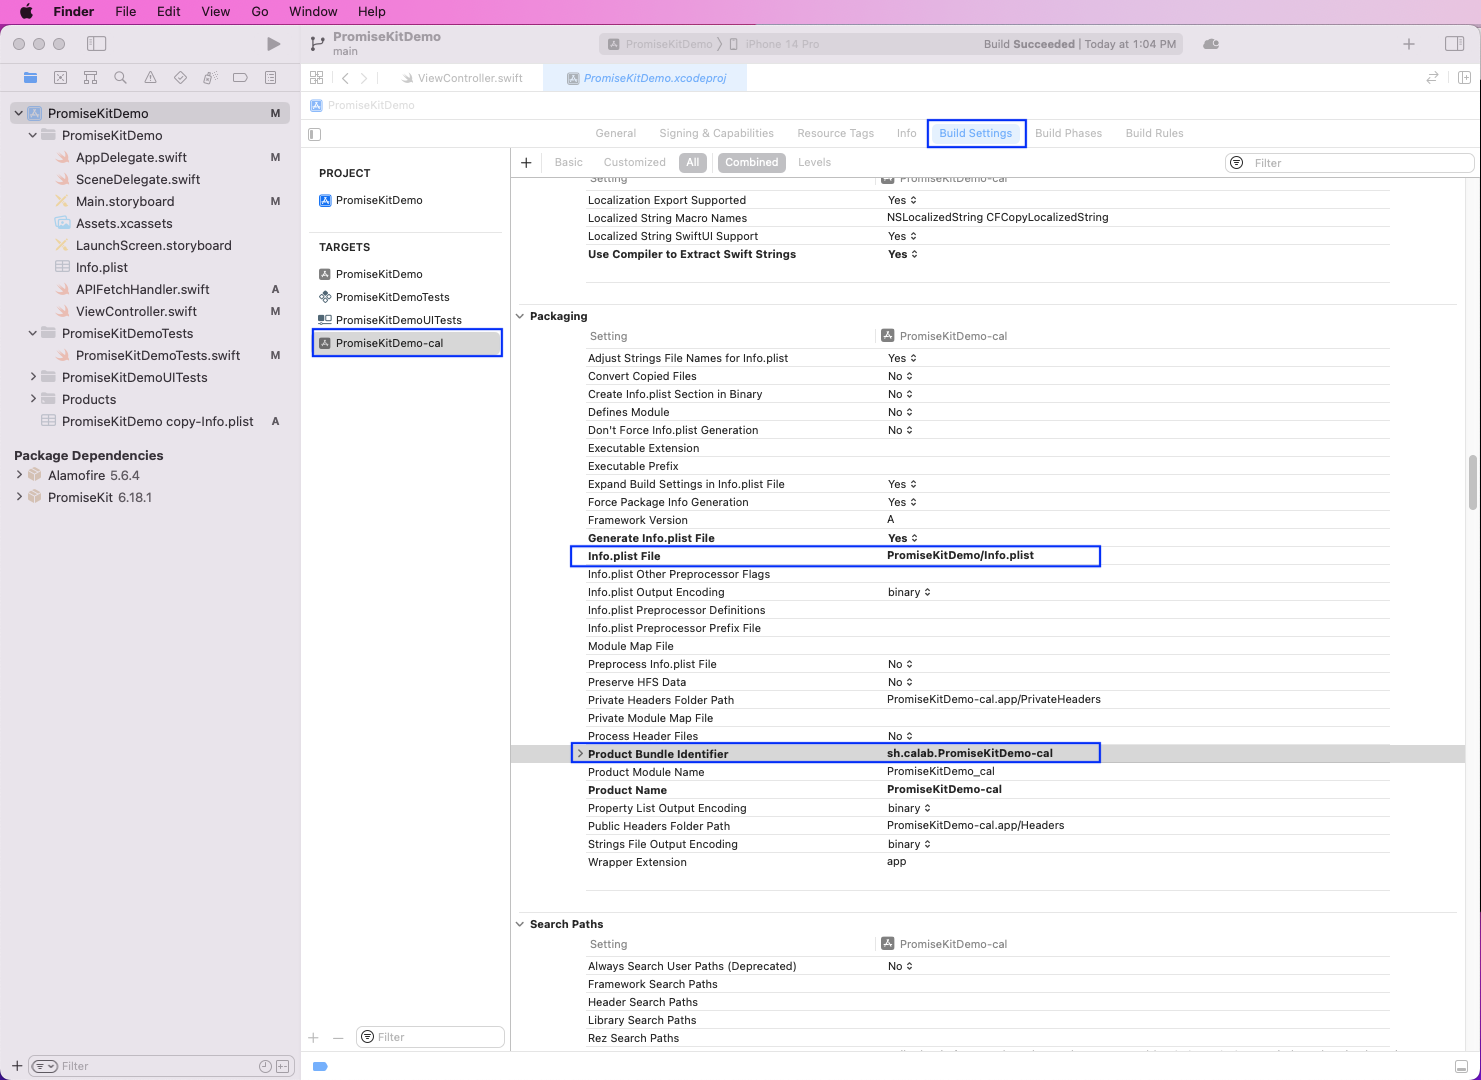
Task: Open the related items grid menu
Action: (x=317, y=78)
